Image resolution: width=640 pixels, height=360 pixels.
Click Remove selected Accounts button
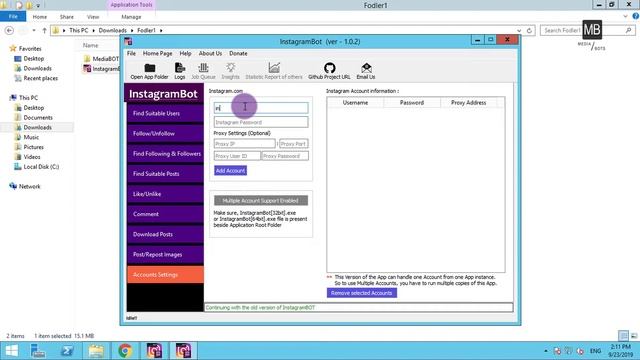(362, 293)
